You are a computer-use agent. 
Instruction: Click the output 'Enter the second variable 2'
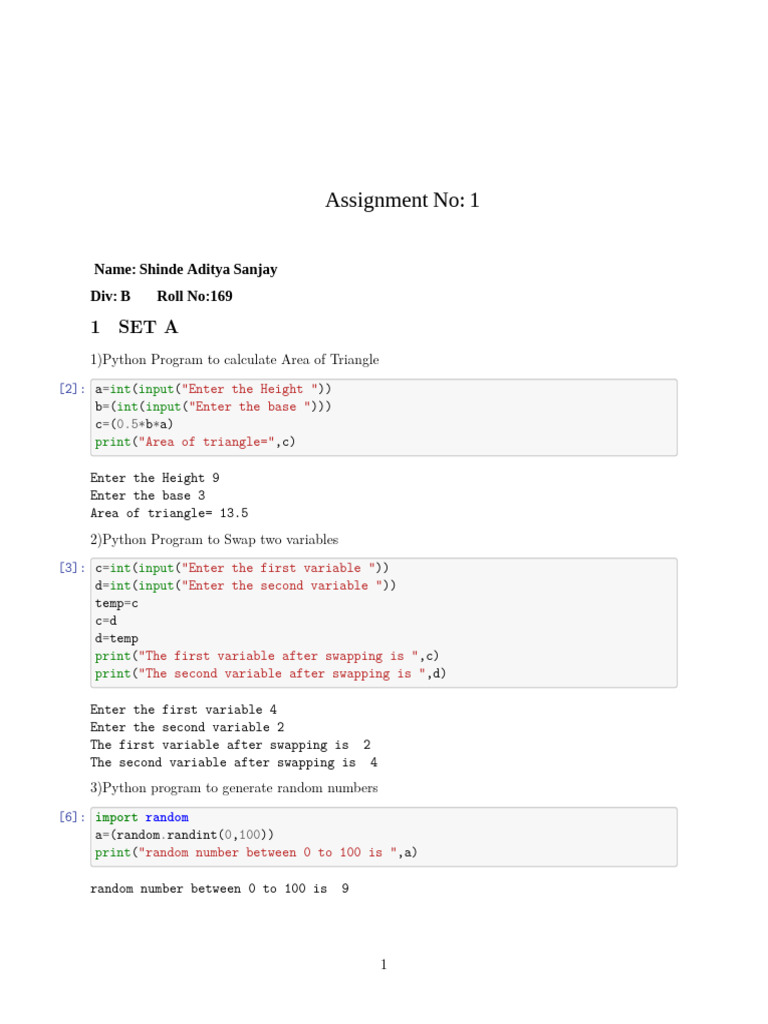[x=187, y=728]
